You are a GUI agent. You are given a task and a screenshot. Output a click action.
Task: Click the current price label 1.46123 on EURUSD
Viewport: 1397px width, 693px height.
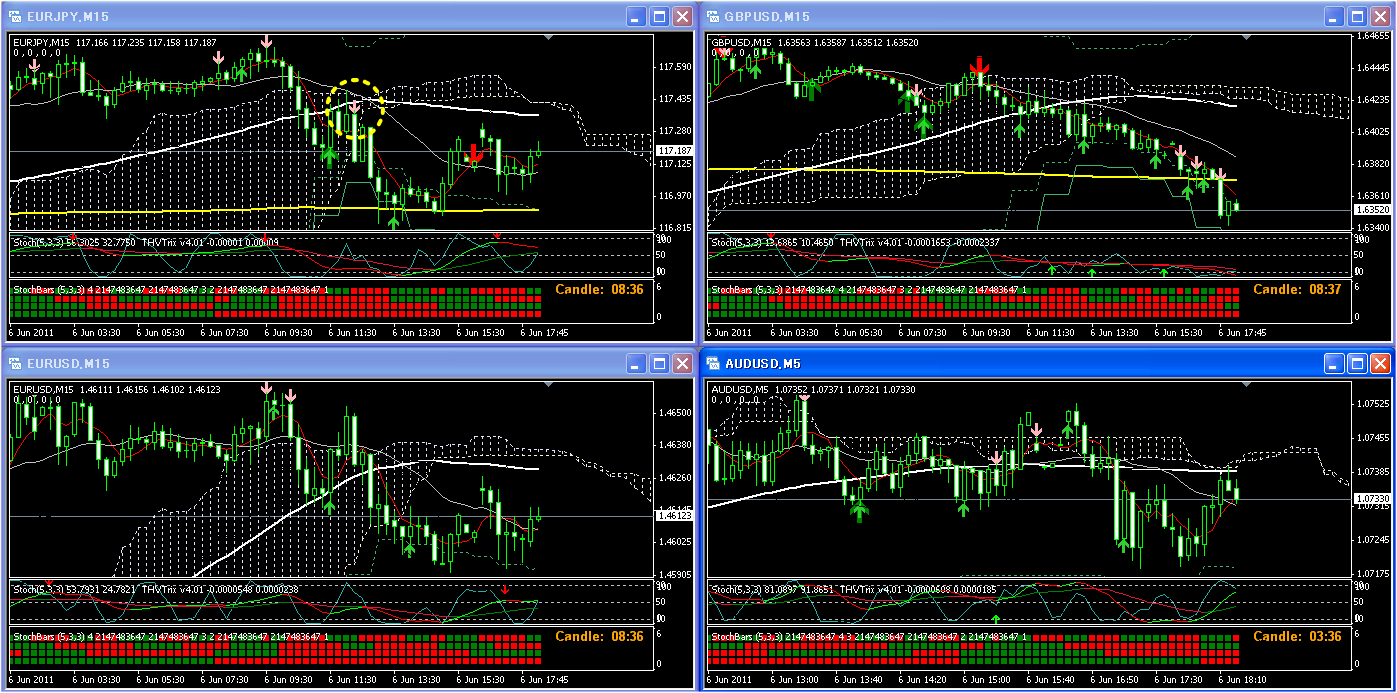(x=674, y=515)
